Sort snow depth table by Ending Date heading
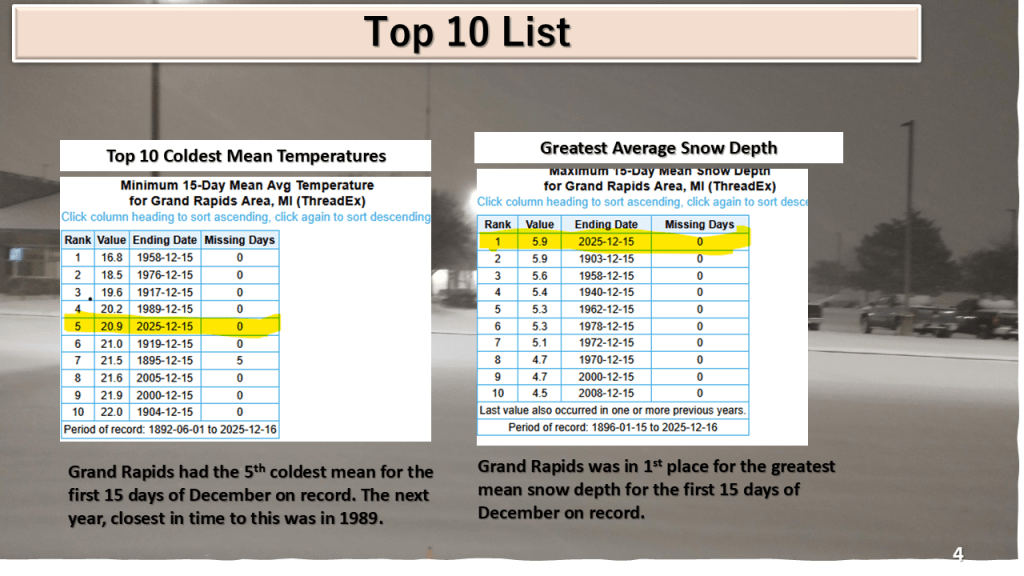 pyautogui.click(x=606, y=225)
